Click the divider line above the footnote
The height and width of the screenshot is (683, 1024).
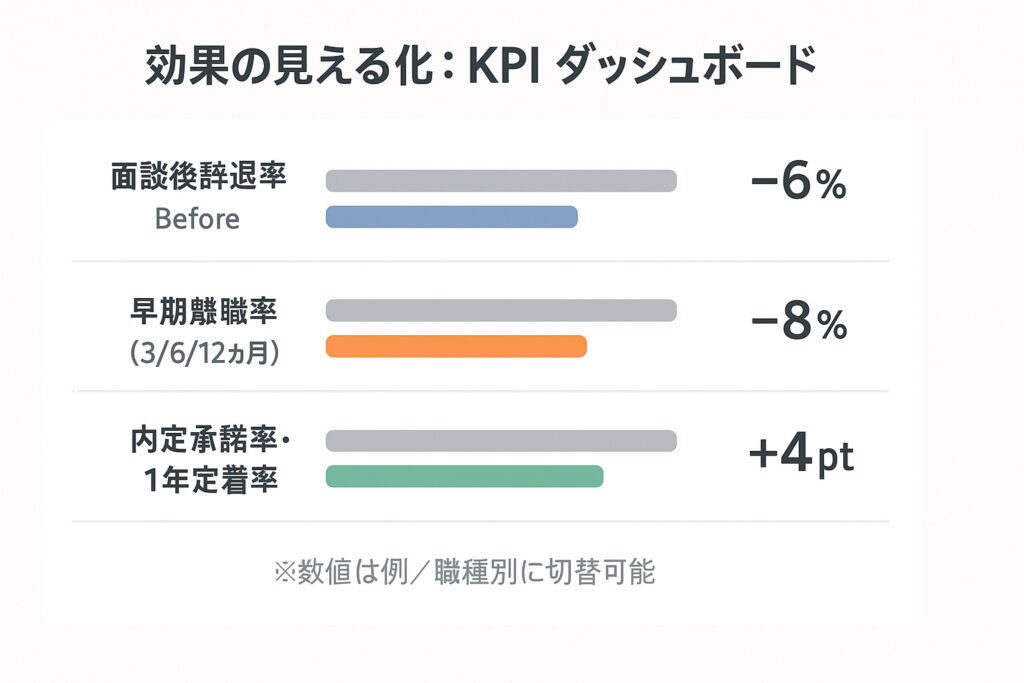(x=480, y=521)
